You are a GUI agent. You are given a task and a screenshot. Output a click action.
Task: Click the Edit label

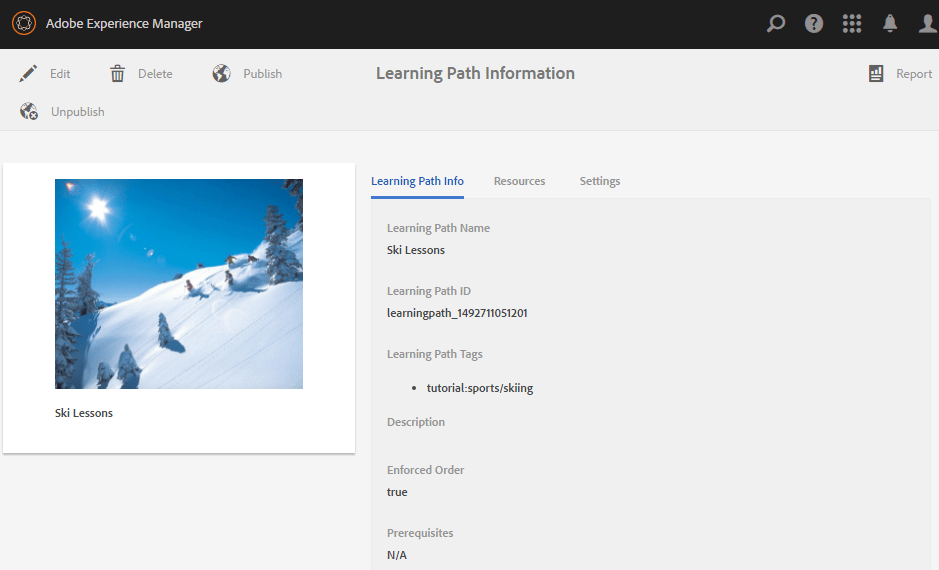click(x=60, y=74)
